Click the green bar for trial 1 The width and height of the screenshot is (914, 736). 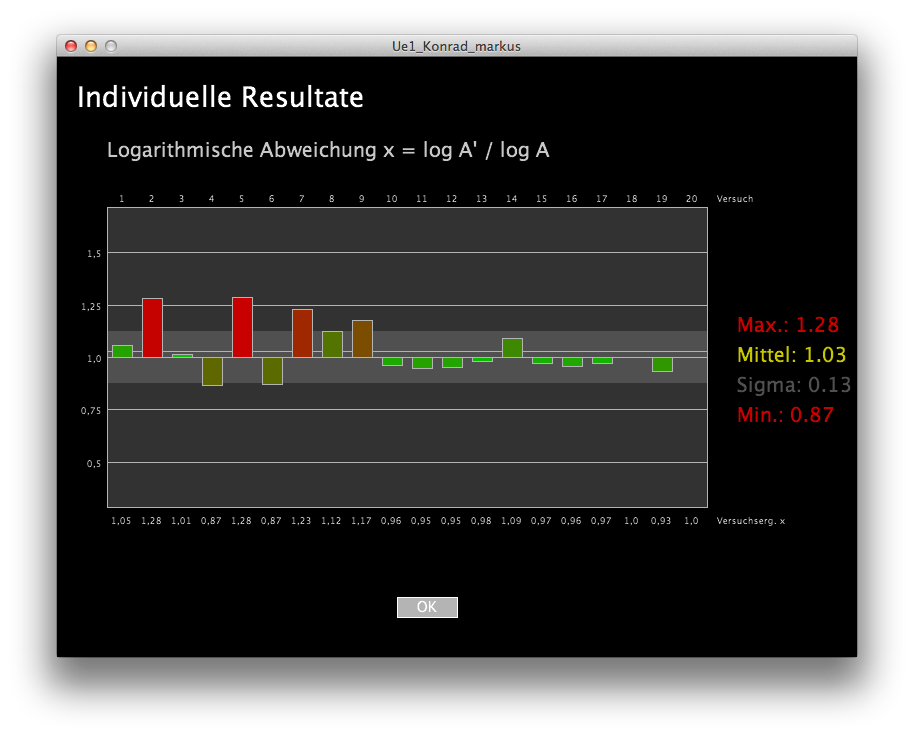pyautogui.click(x=122, y=351)
